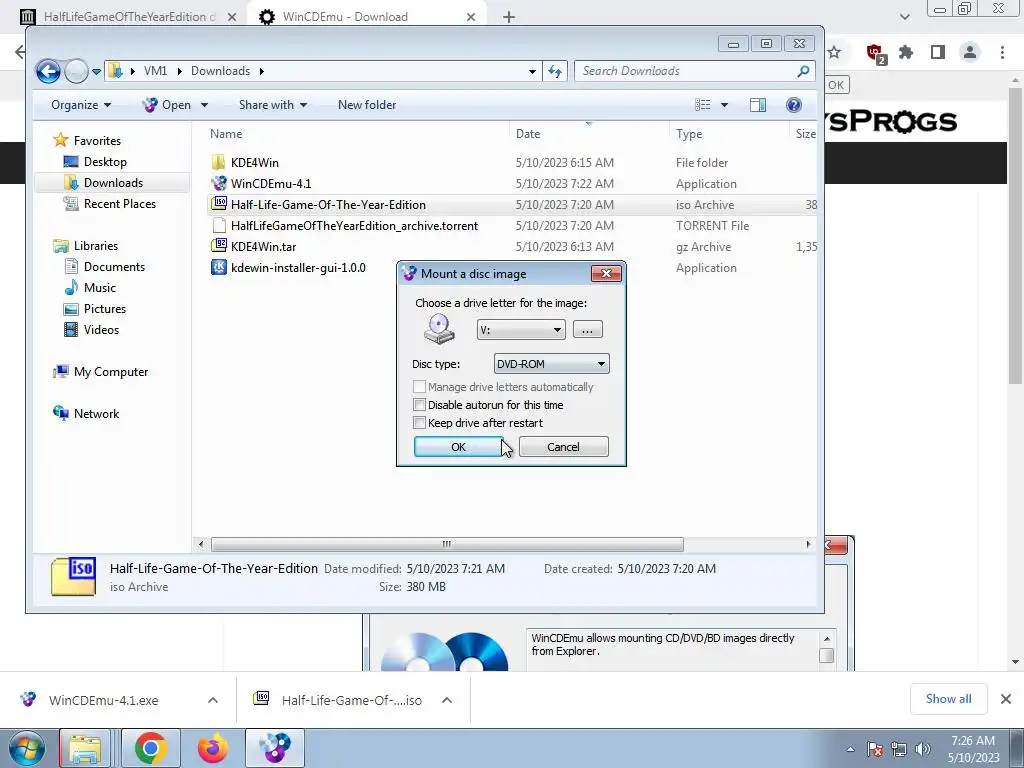Click the search magnifier in Search Downloads
This screenshot has height=768, width=1024.
803,71
